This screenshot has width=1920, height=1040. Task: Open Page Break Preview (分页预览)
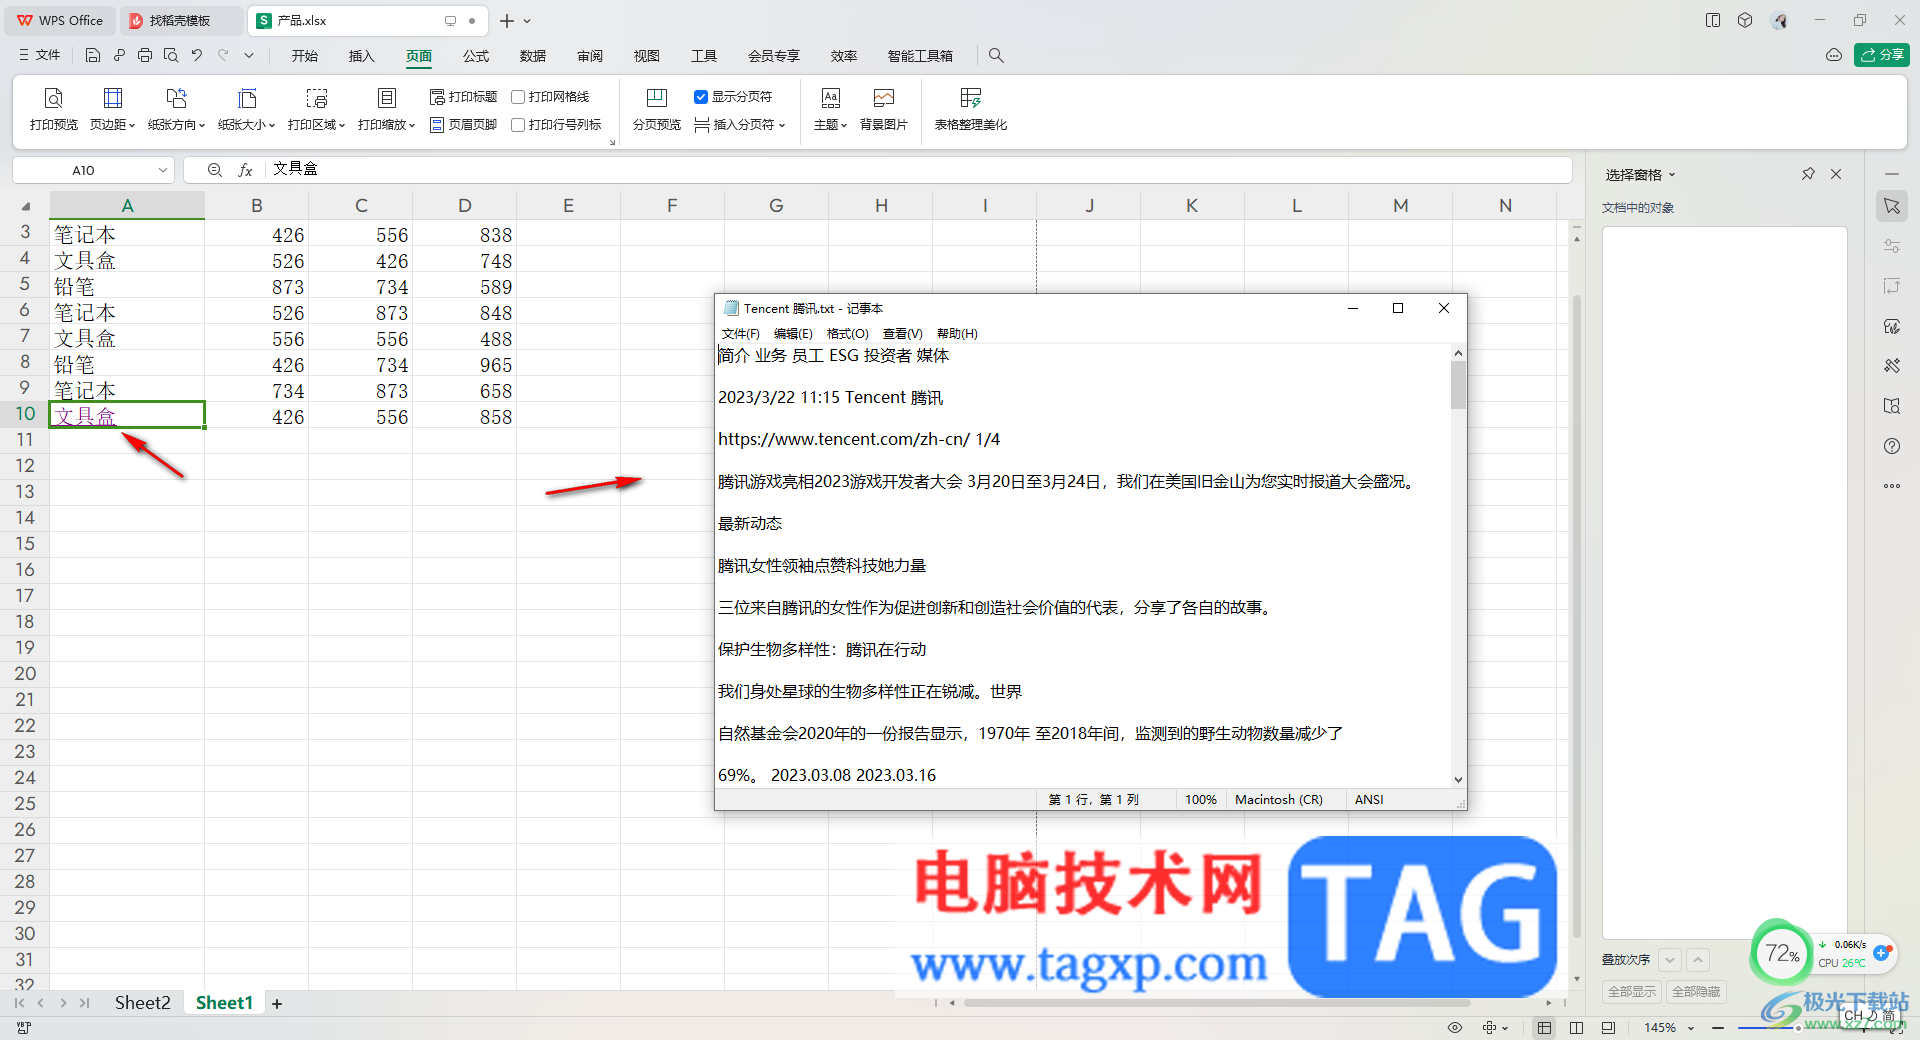[x=656, y=109]
